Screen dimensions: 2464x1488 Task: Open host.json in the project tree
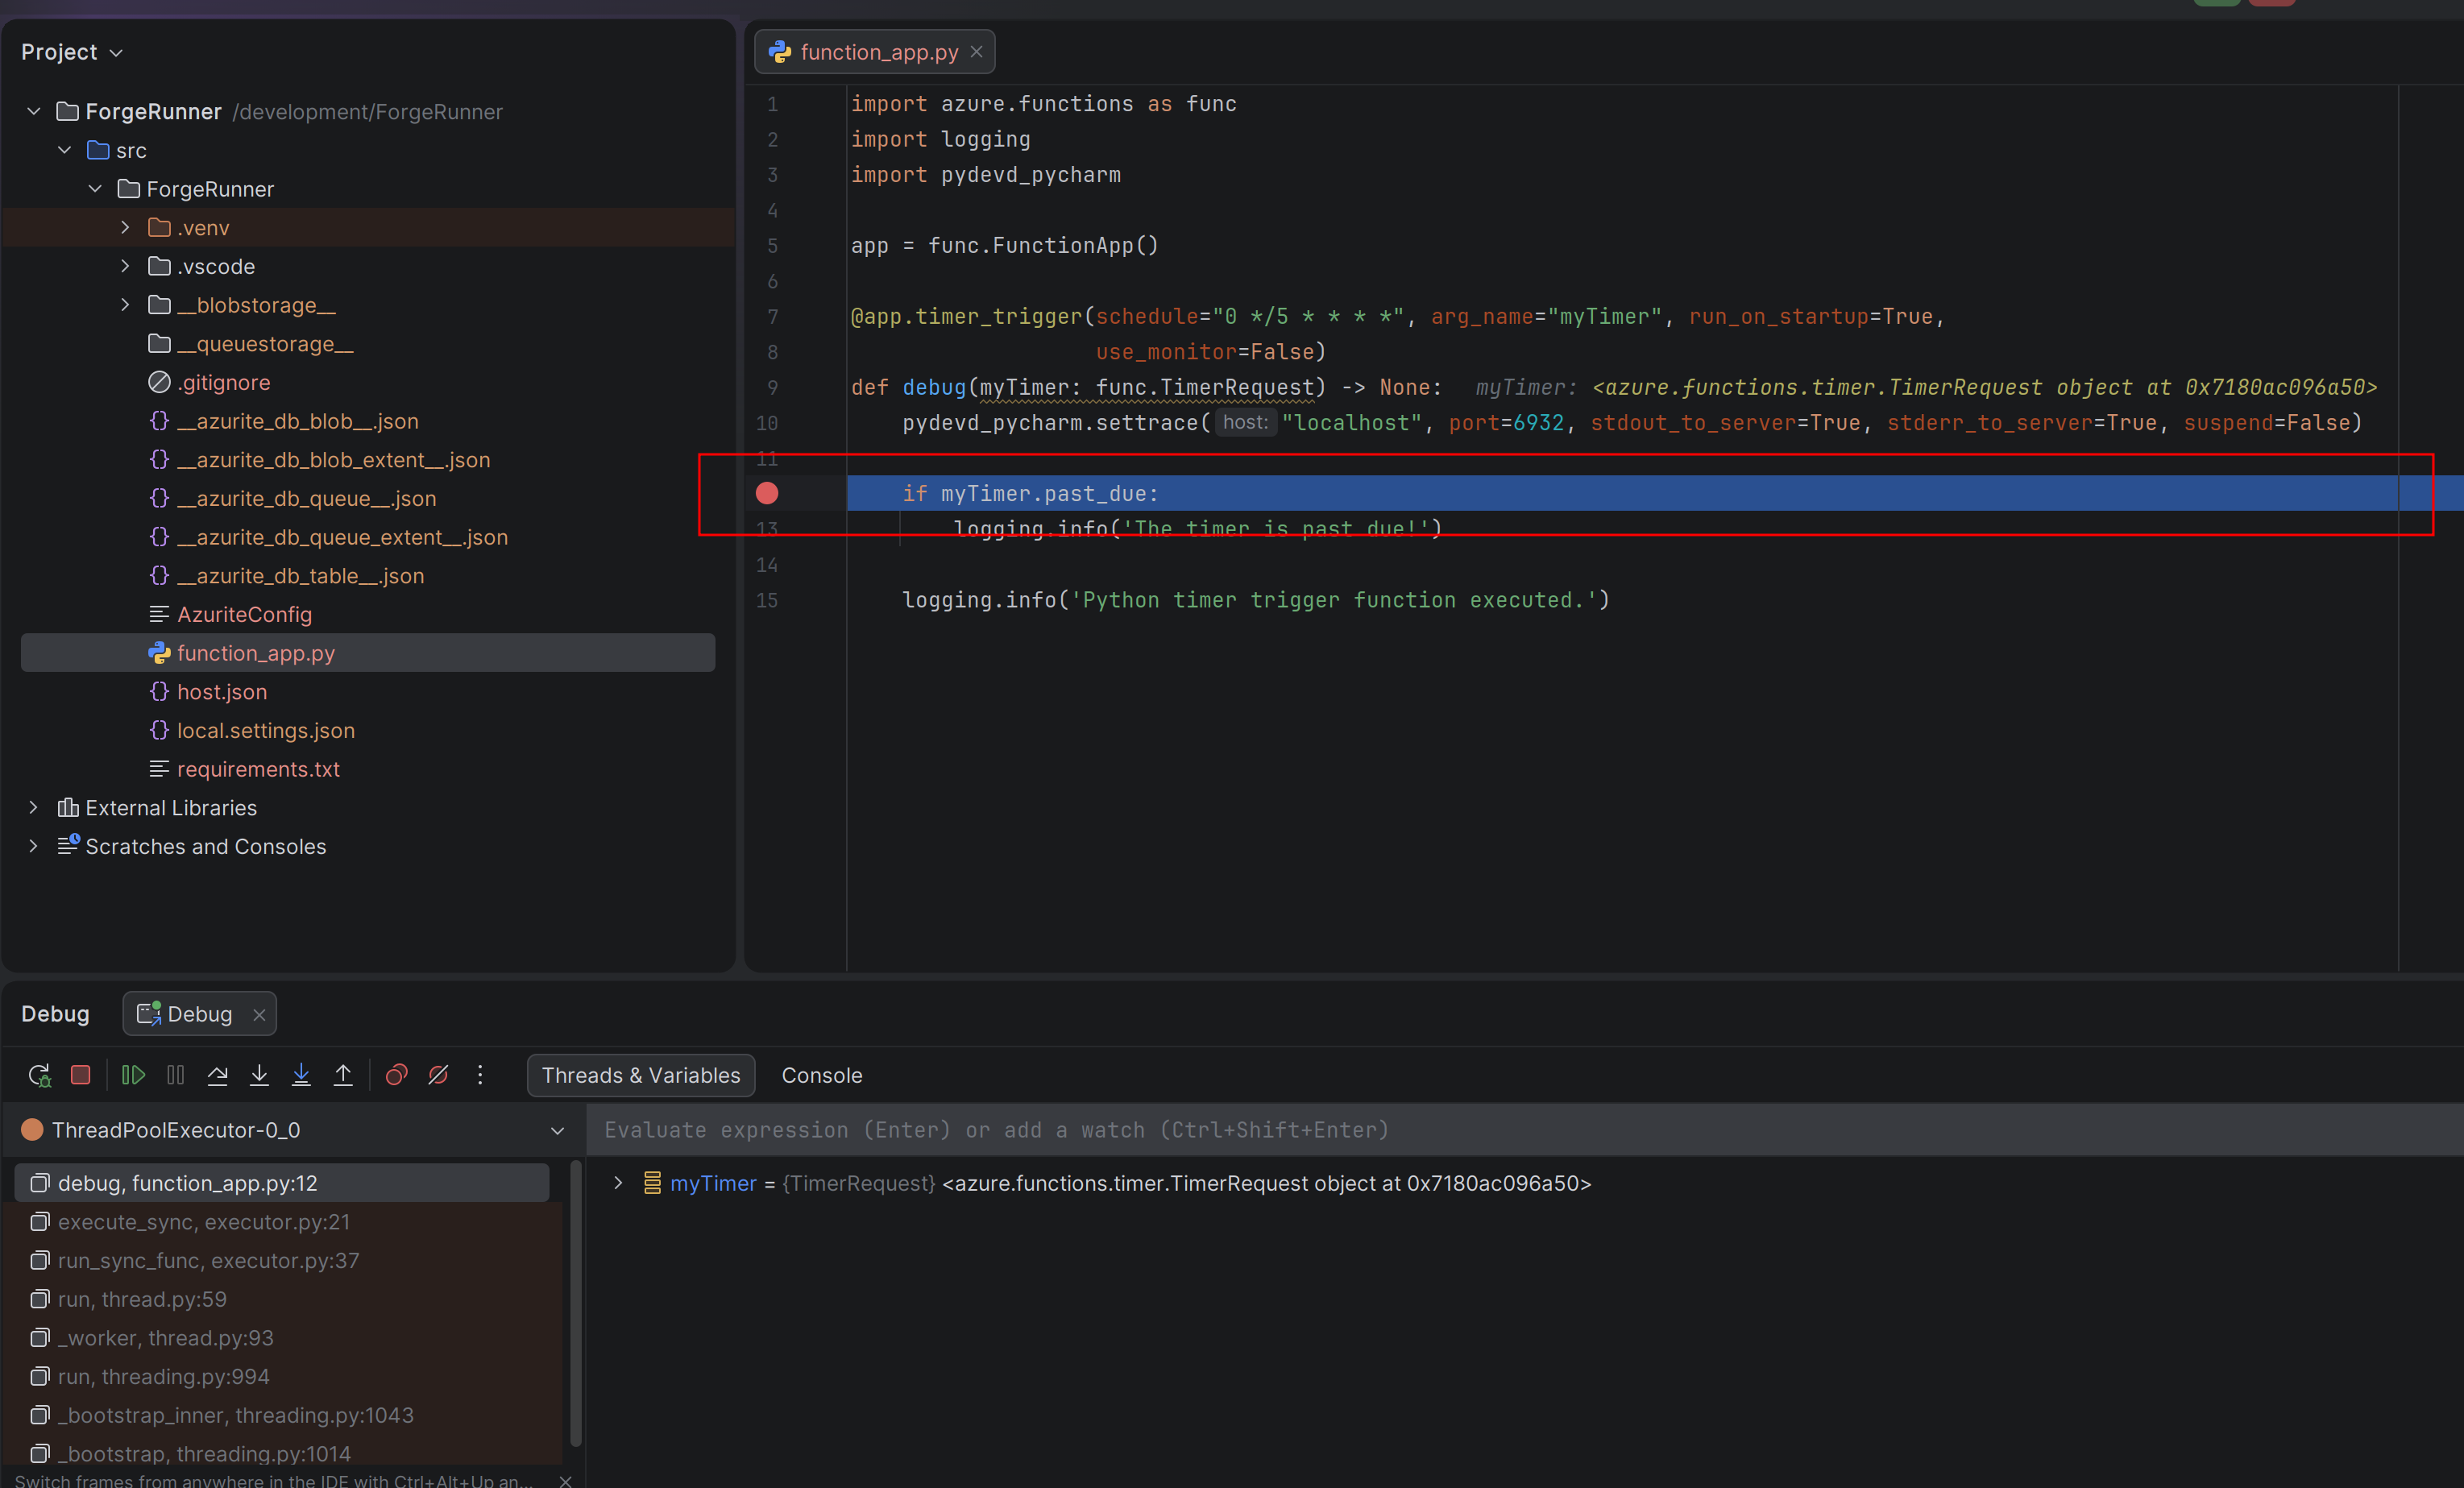pyautogui.click(x=221, y=692)
